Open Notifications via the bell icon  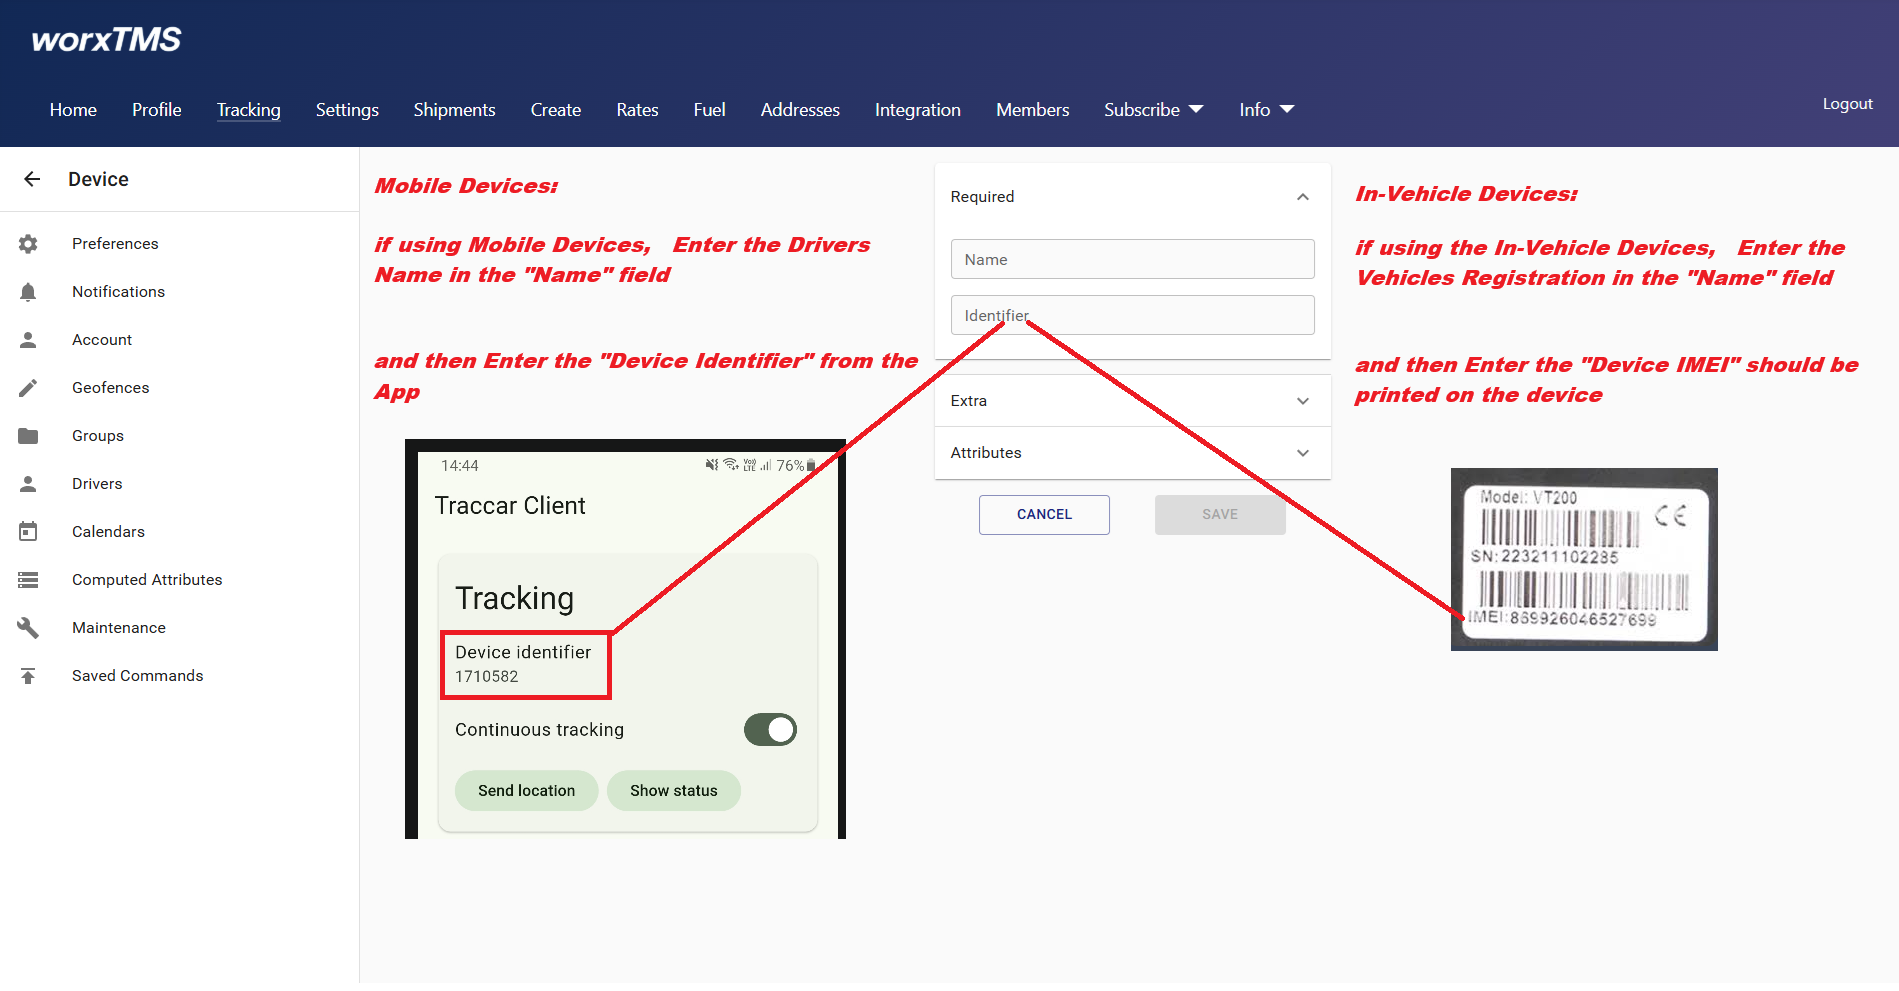coord(28,291)
